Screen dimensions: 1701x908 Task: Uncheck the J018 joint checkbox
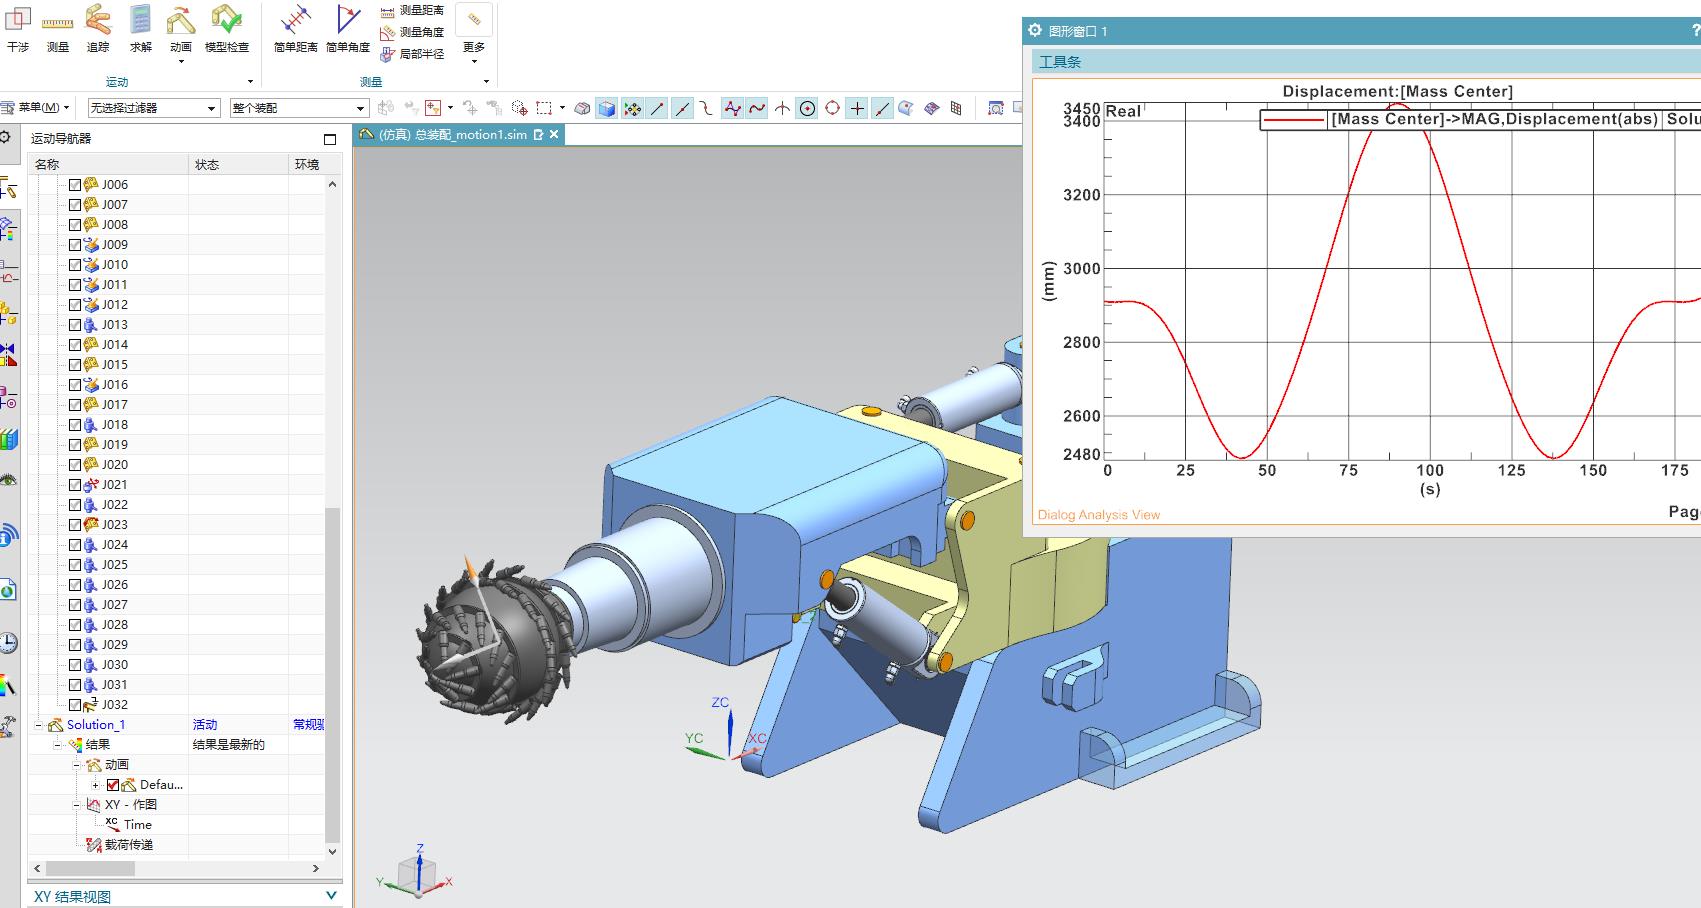pyautogui.click(x=75, y=424)
